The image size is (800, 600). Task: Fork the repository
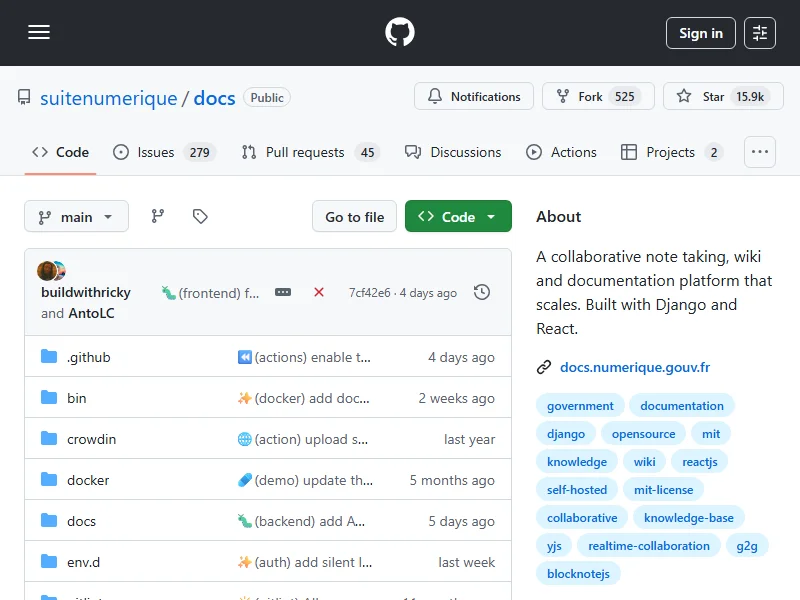[x=590, y=97]
